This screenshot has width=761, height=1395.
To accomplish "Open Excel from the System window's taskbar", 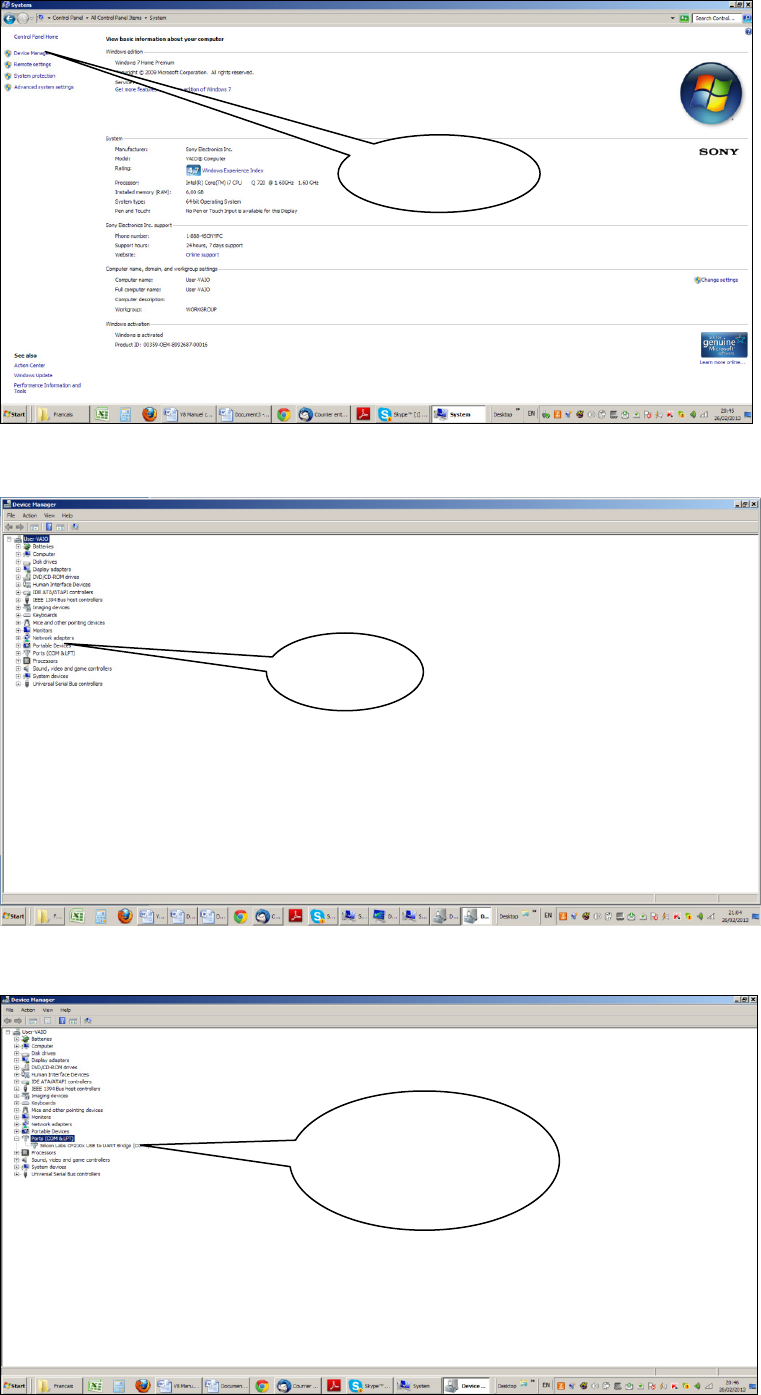I will click(101, 414).
